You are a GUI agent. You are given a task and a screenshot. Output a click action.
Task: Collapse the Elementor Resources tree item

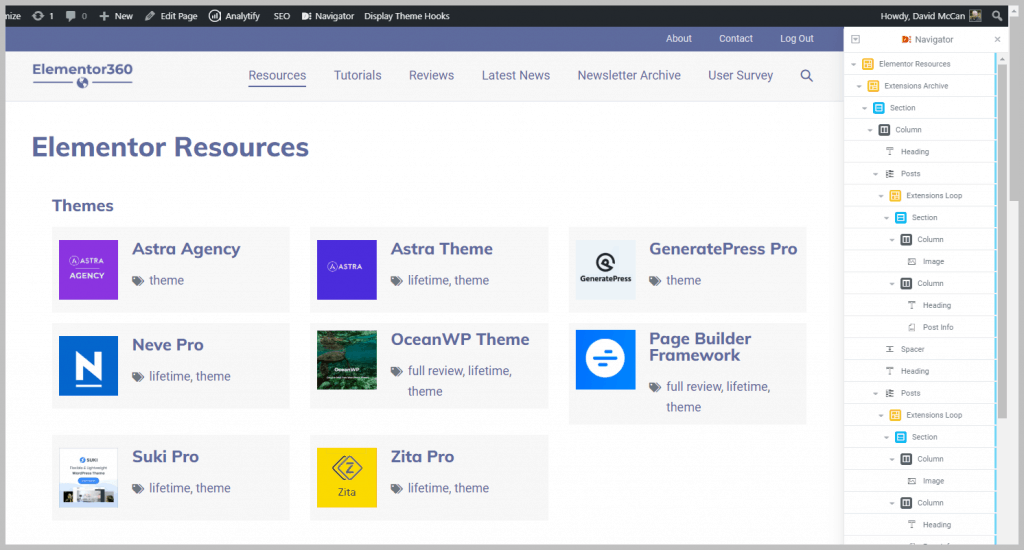tap(854, 64)
